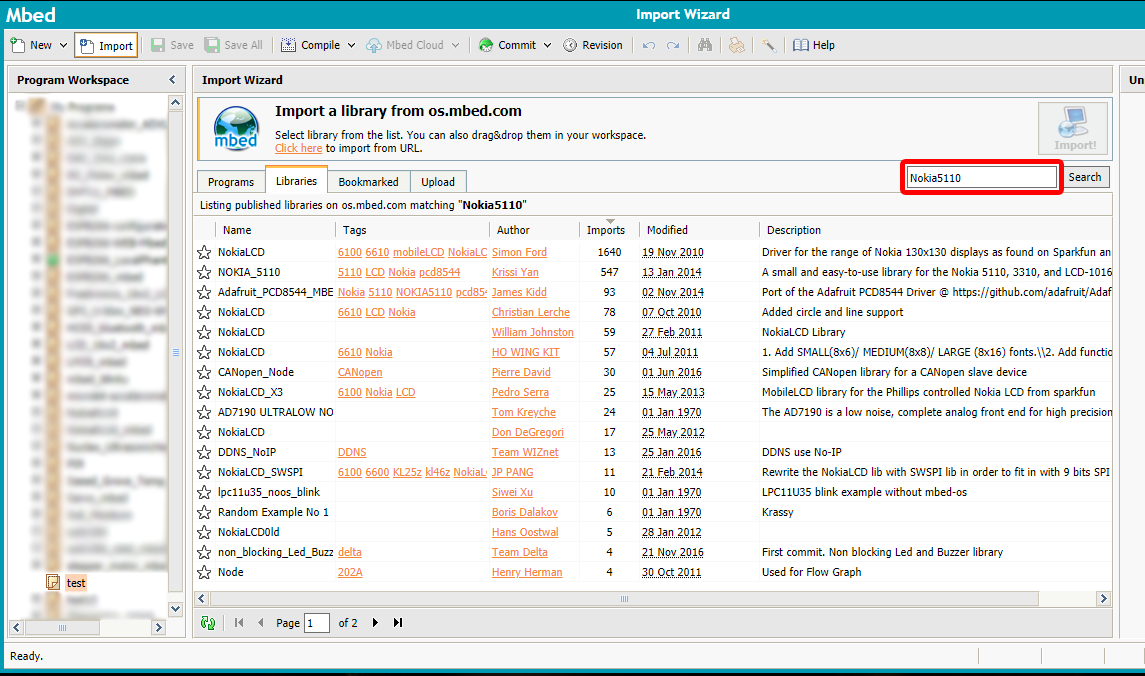Go to next page of library results

375,623
